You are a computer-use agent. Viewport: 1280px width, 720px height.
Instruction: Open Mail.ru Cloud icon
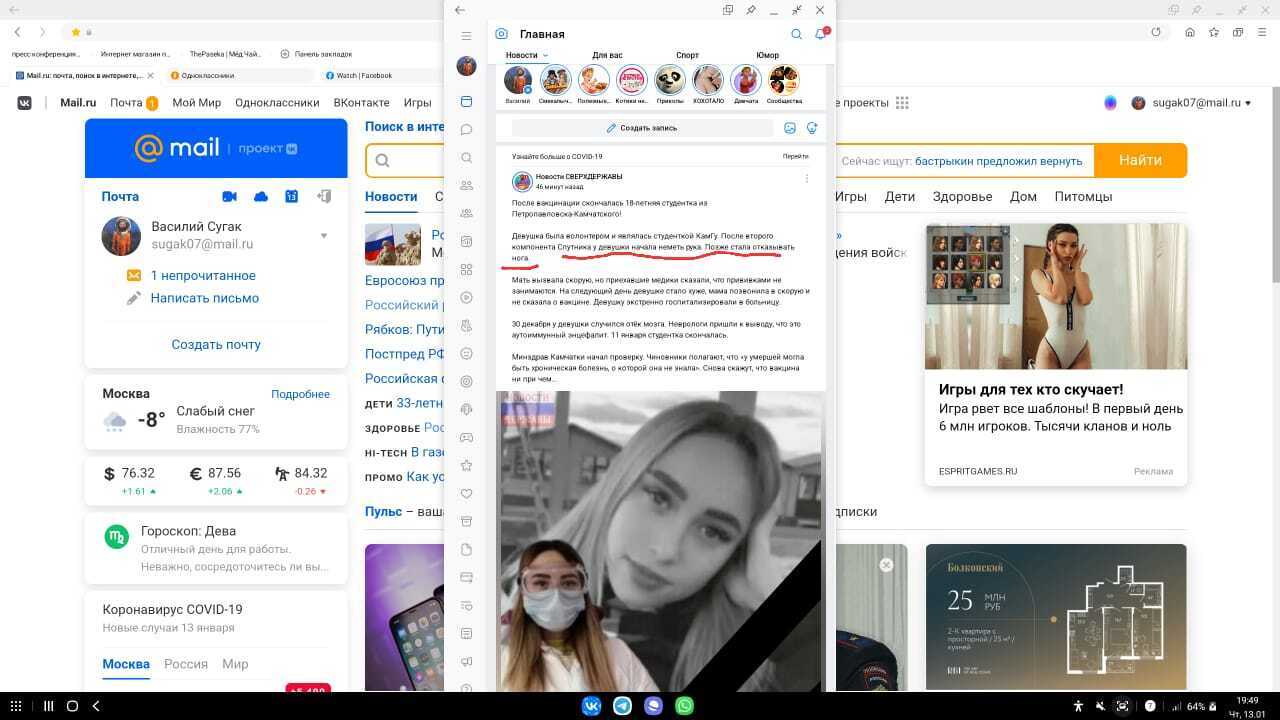[x=261, y=197]
